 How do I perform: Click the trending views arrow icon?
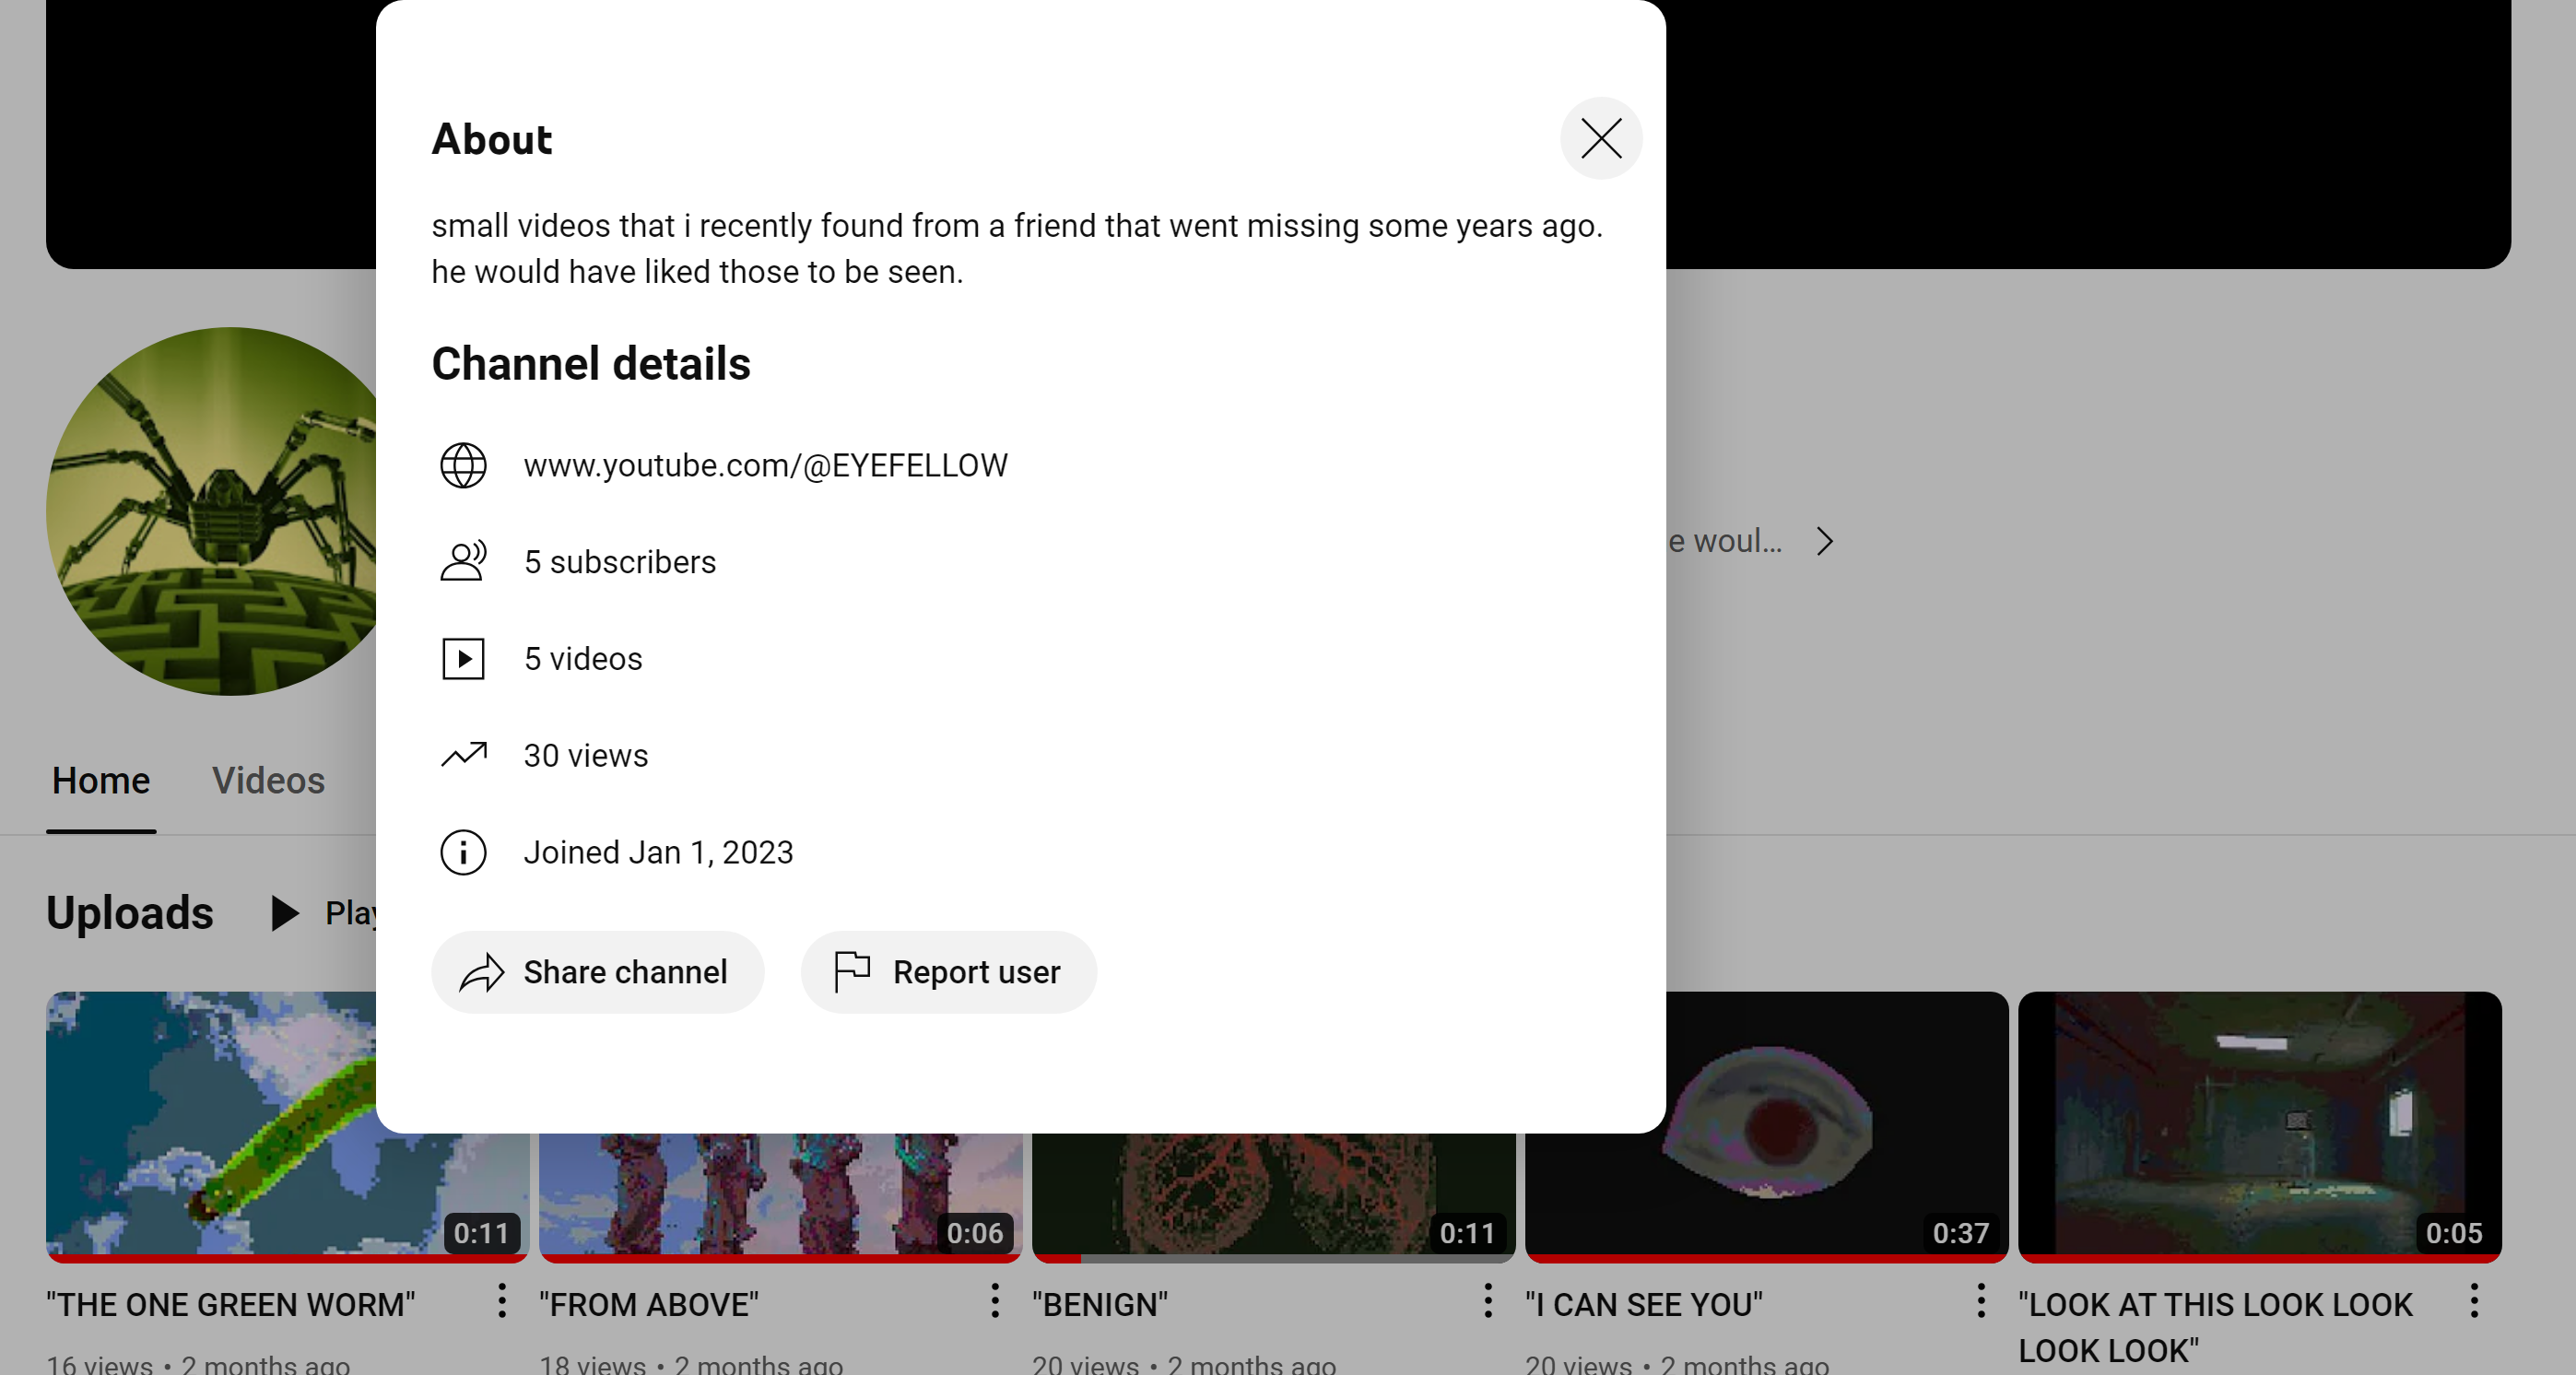pos(463,755)
